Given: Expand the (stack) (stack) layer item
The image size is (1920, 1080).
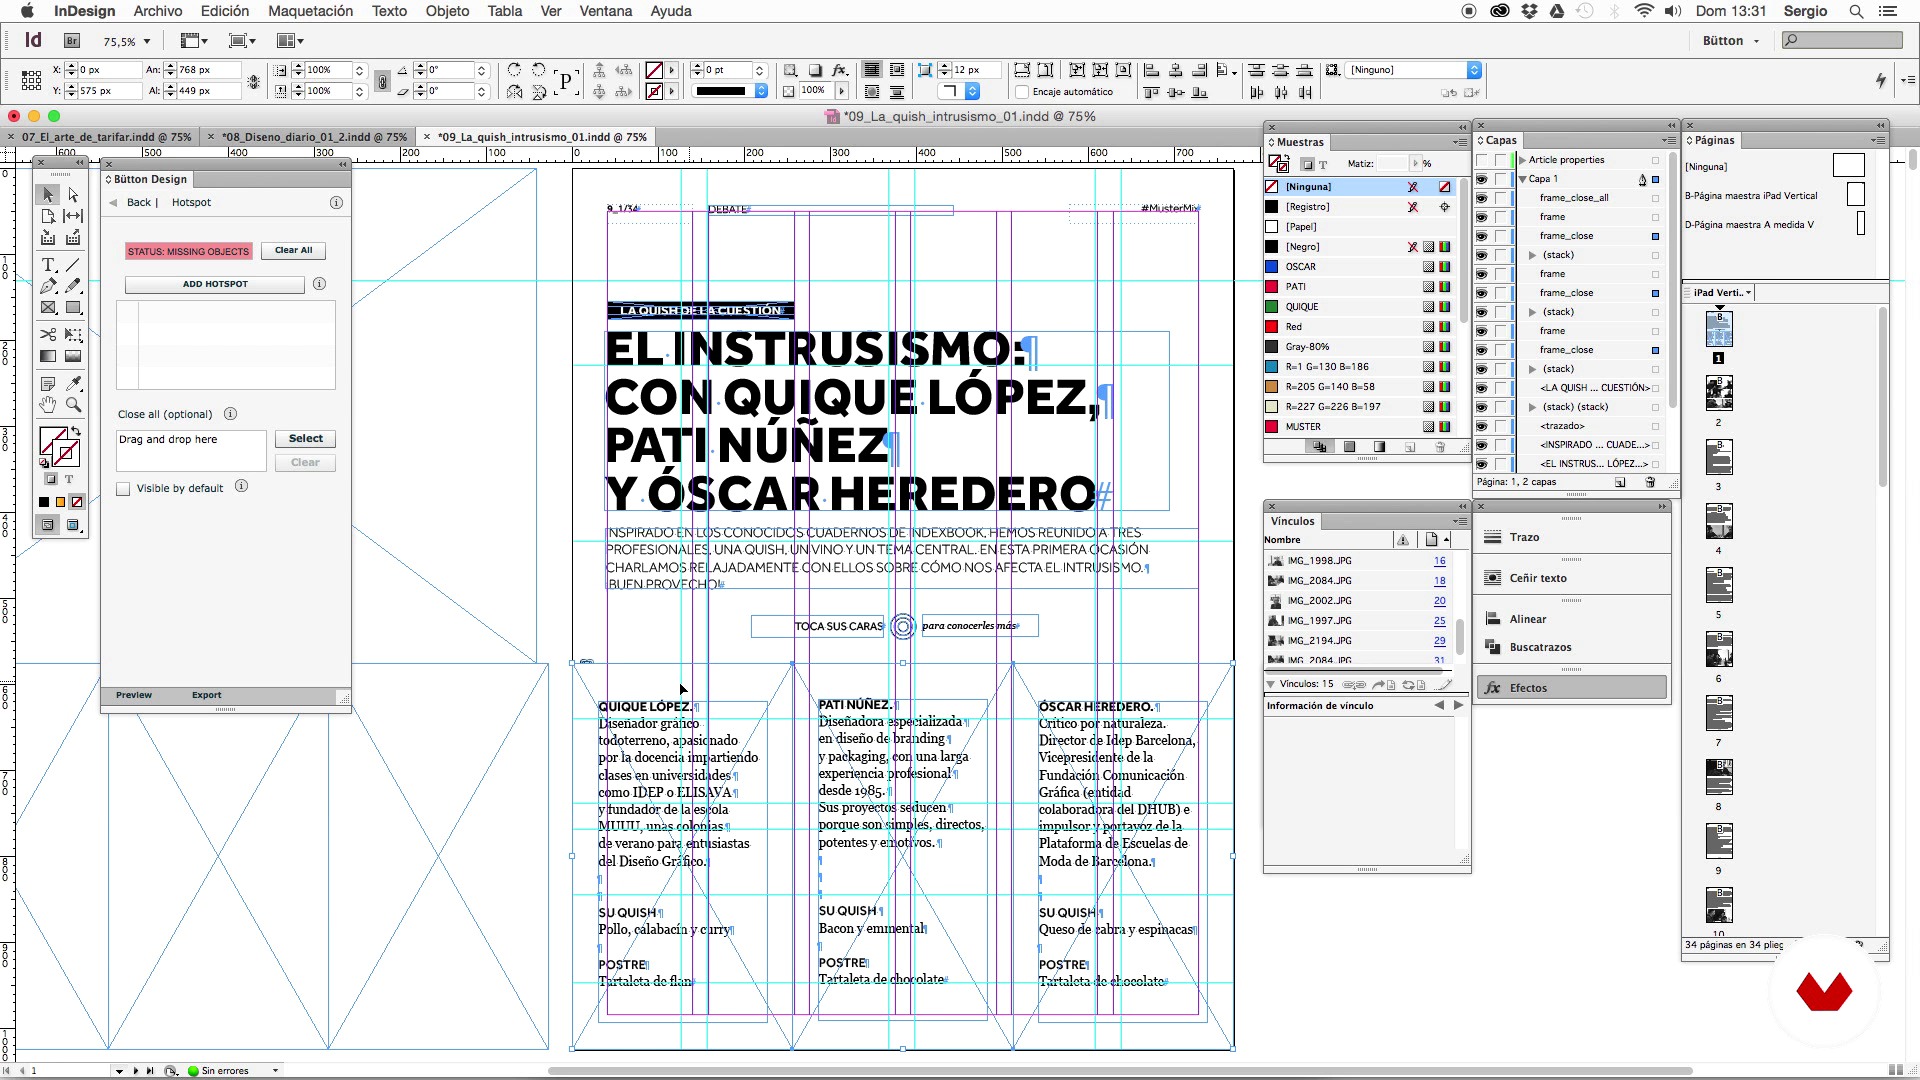Looking at the screenshot, I should [x=1532, y=407].
